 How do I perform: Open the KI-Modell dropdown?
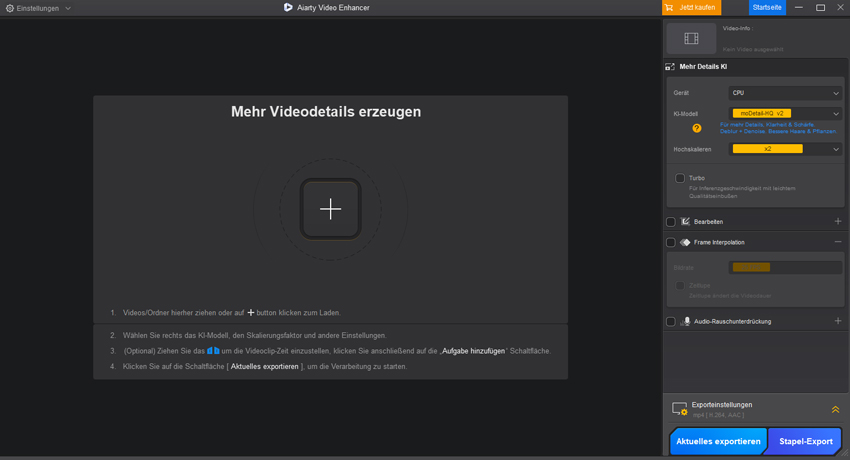point(785,114)
